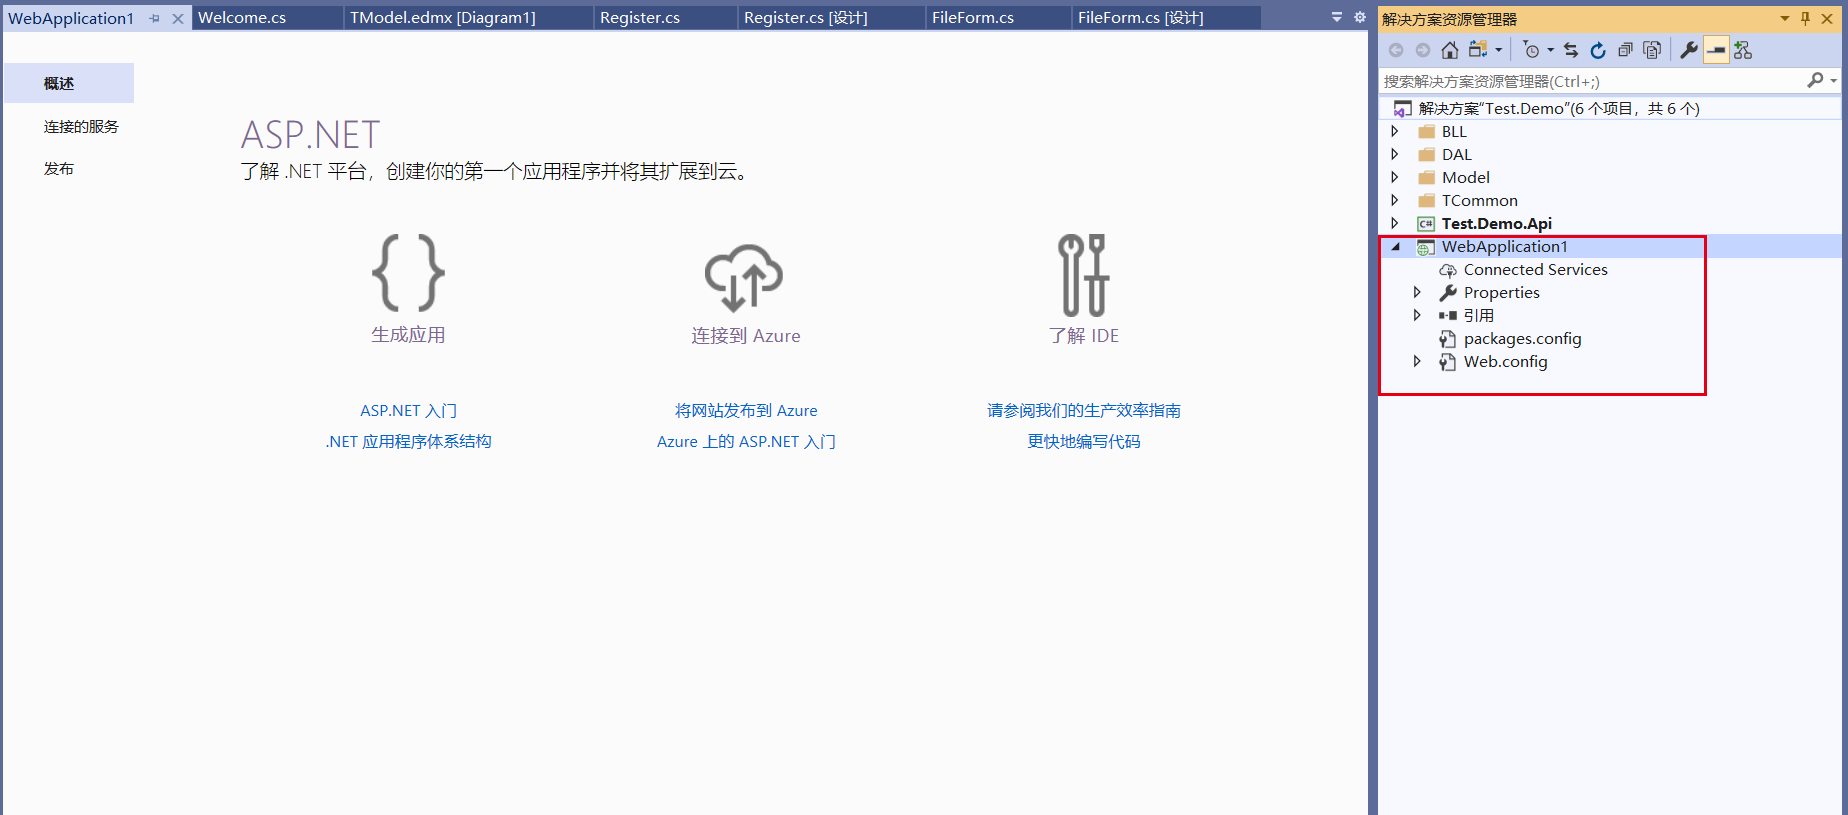Select the BLL folder icon
This screenshot has width=1848, height=815.
click(1427, 131)
